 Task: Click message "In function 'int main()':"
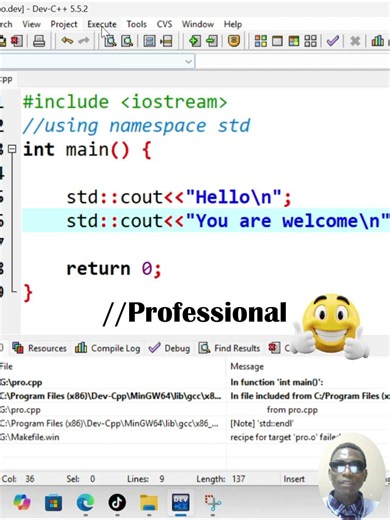277,382
